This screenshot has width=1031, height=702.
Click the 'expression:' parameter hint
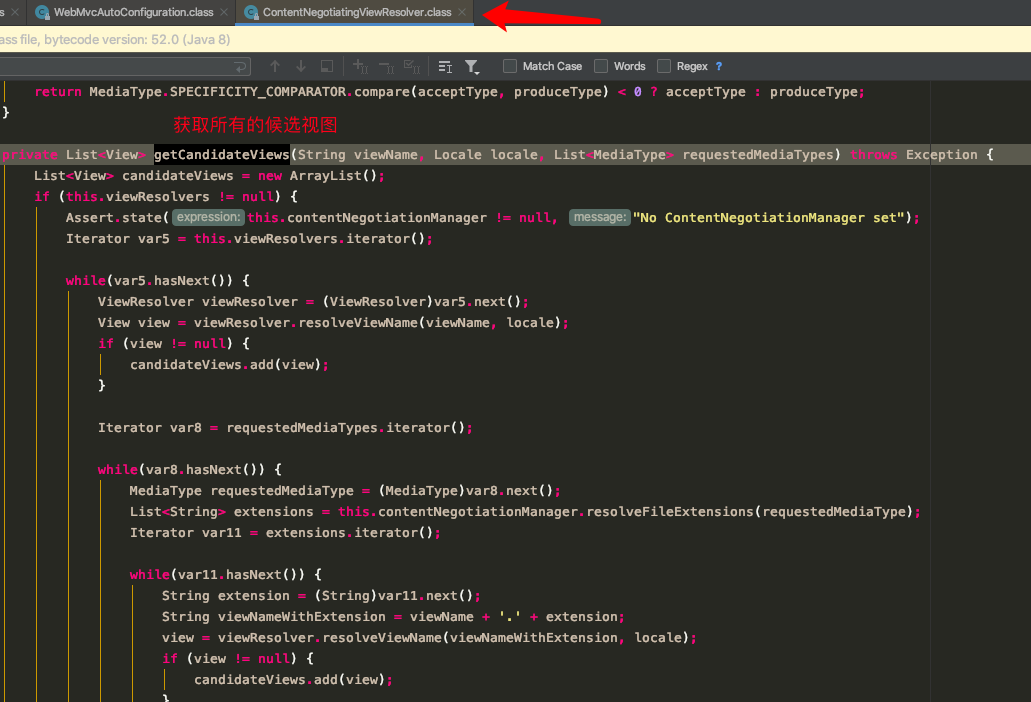tap(208, 217)
